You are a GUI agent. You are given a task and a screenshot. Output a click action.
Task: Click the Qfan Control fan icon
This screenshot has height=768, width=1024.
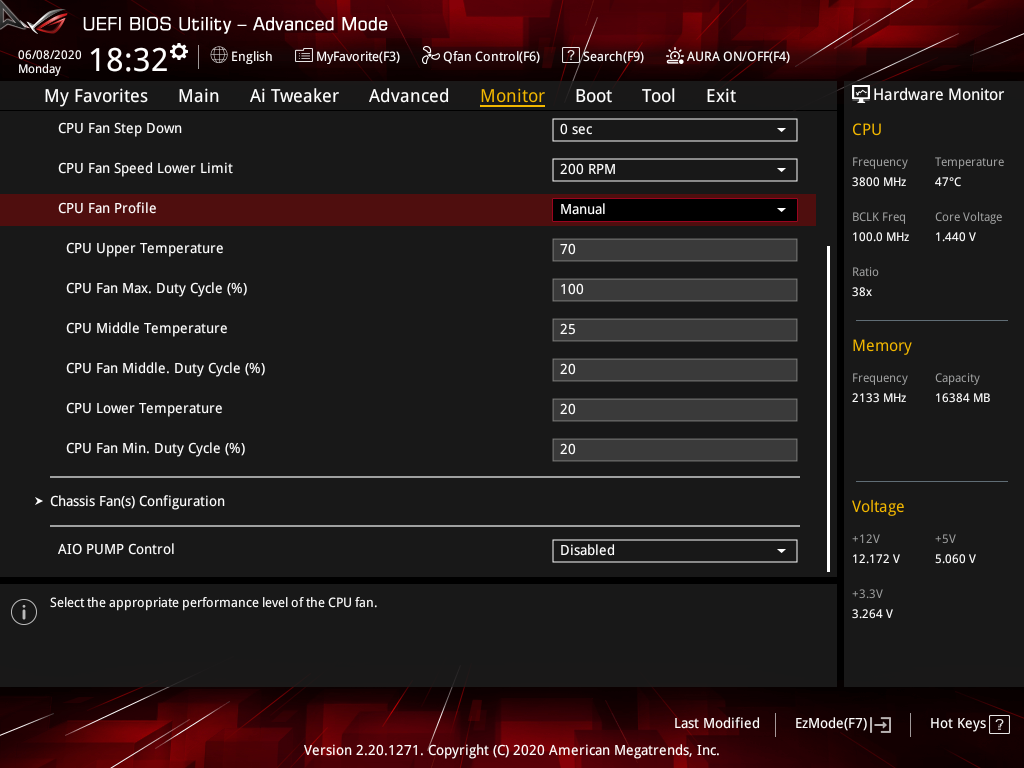coord(430,56)
